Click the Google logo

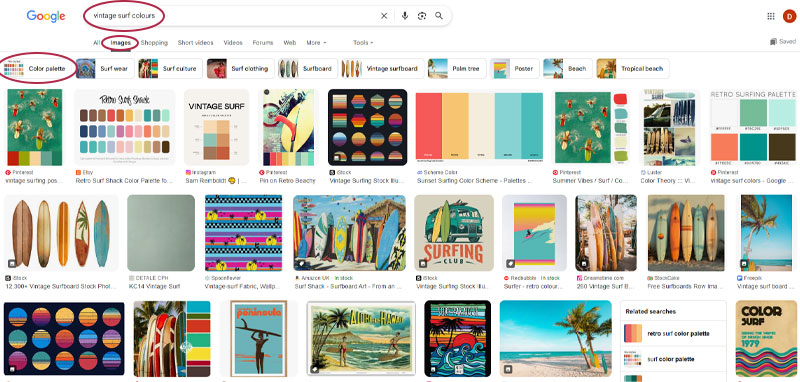46,16
